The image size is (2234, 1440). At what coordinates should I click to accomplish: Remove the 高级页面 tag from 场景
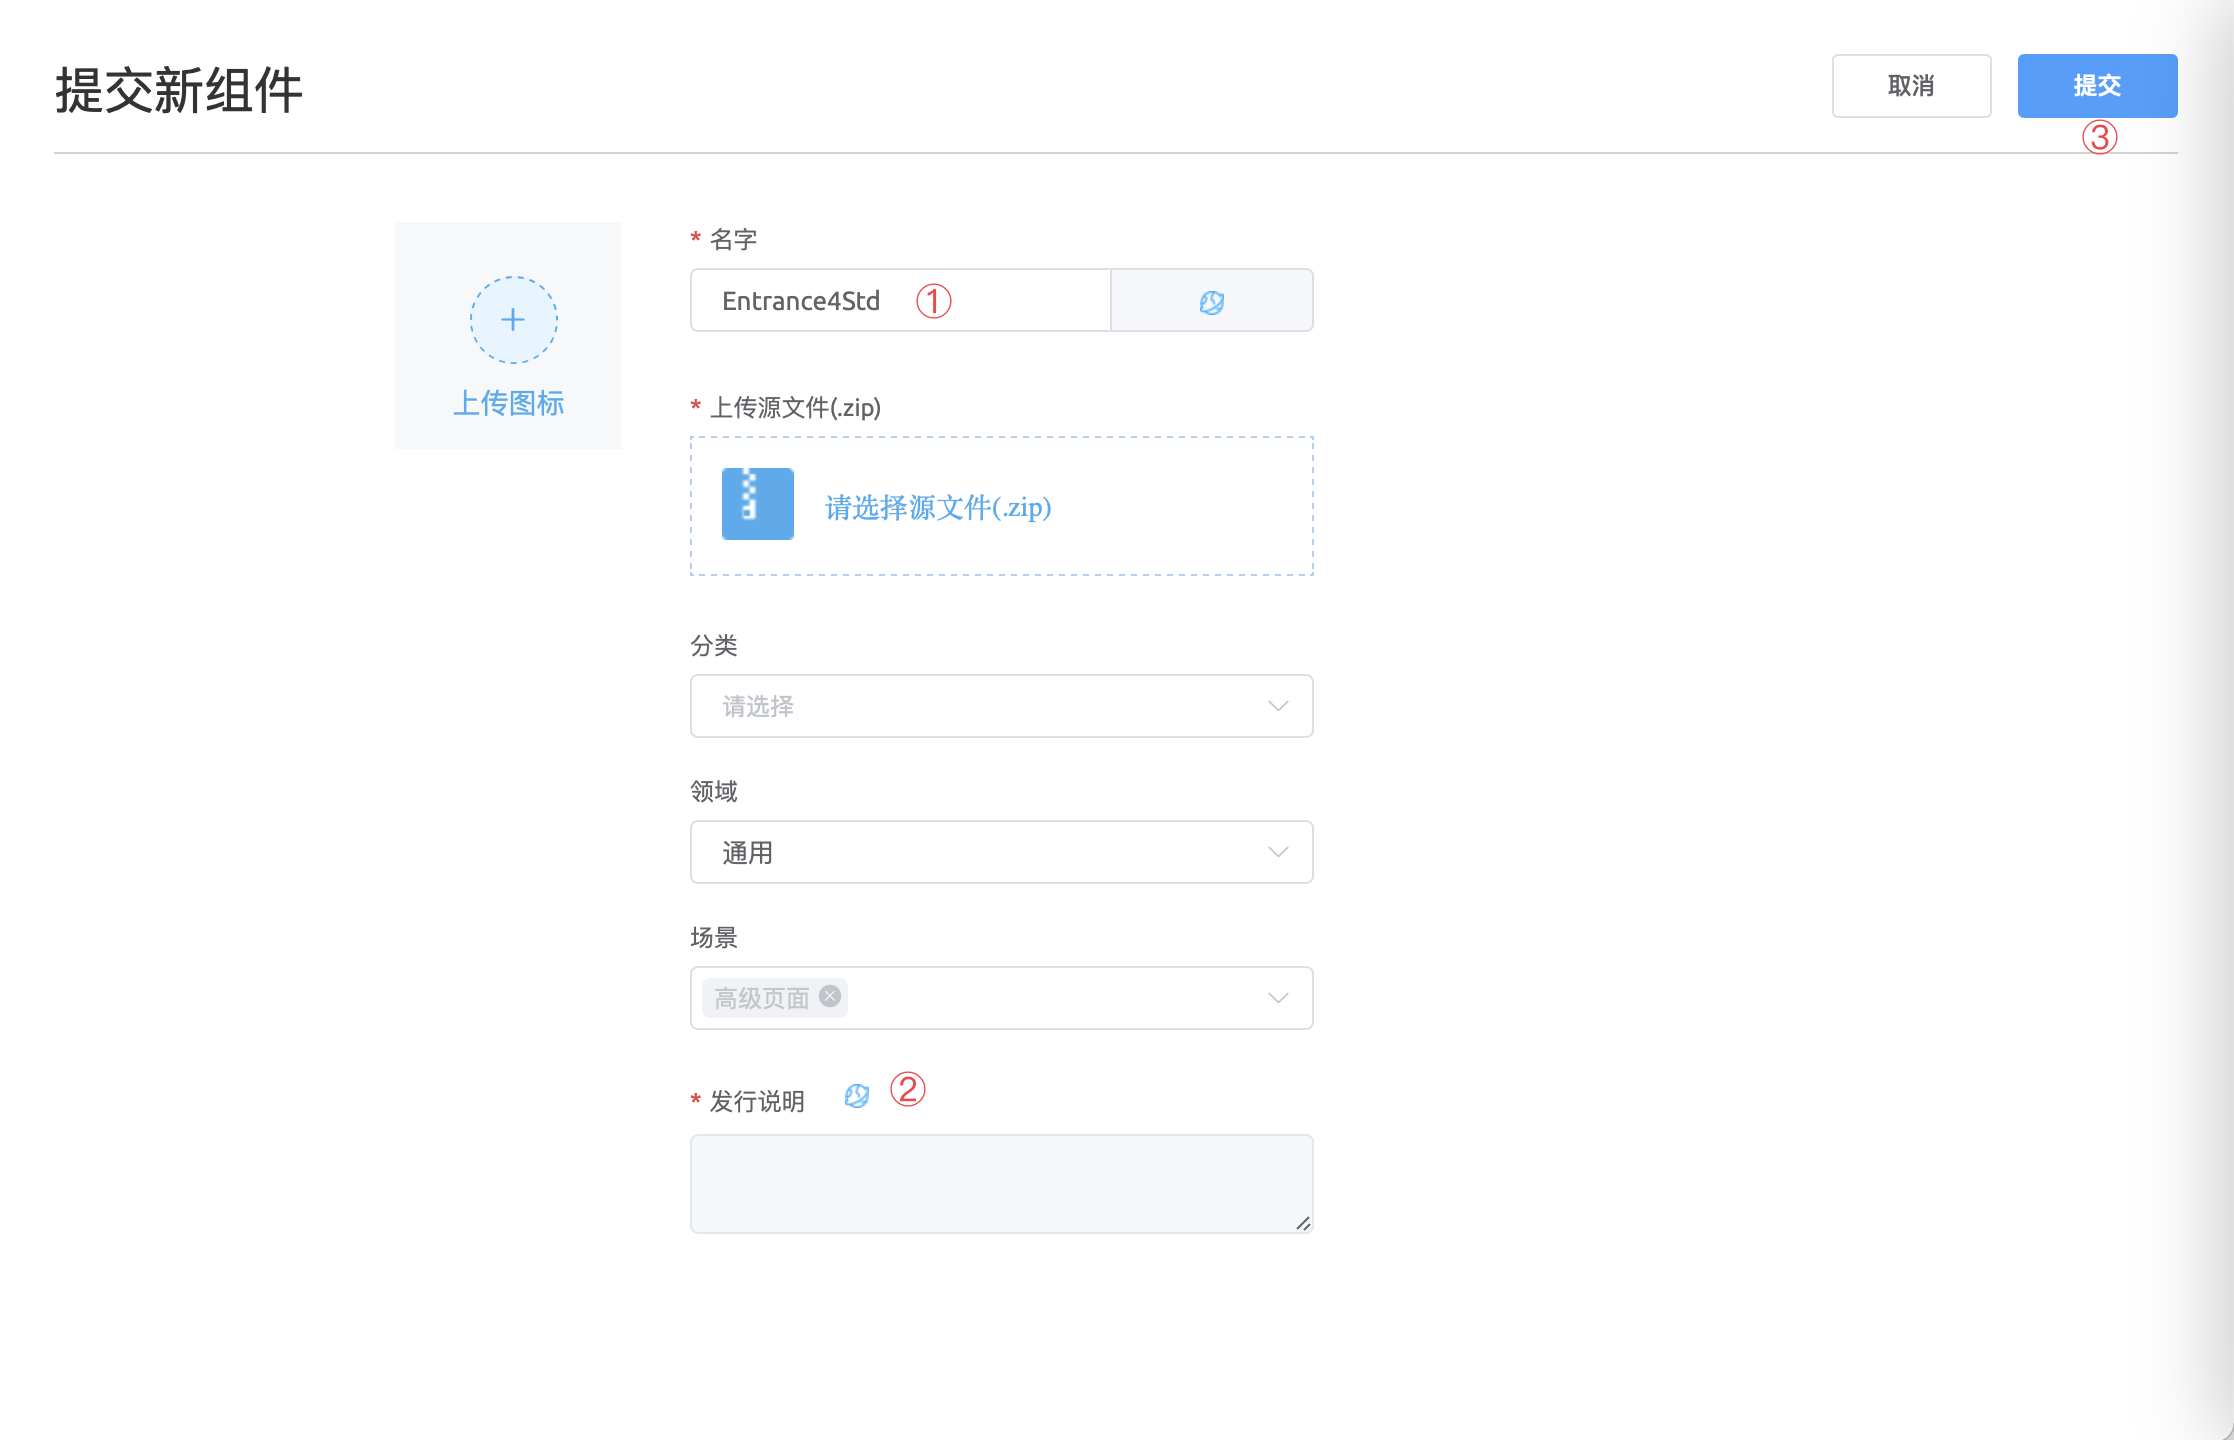click(830, 996)
